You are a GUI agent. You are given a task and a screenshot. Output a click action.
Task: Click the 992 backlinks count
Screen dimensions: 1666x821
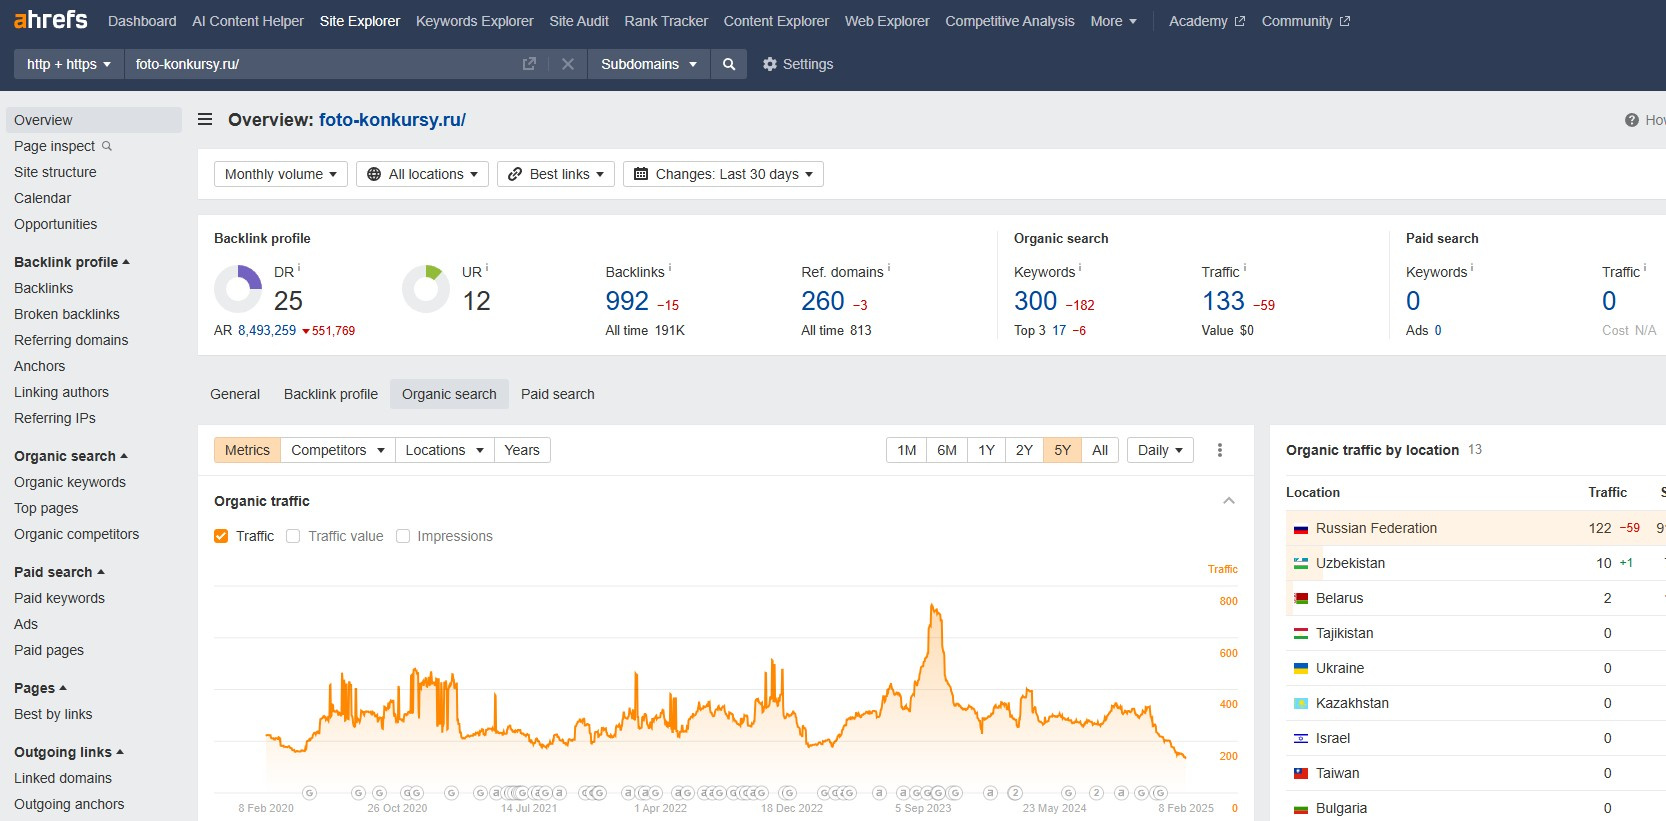[x=627, y=301]
